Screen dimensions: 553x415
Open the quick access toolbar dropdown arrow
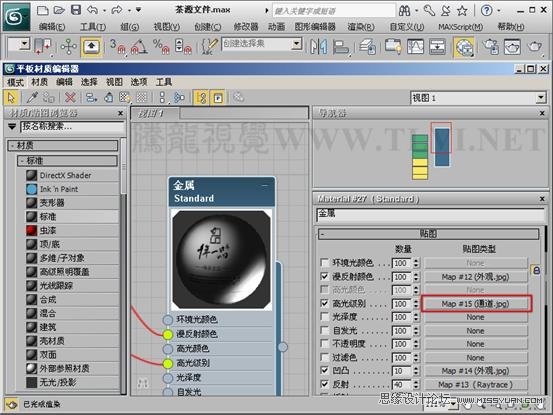pyautogui.click(x=139, y=10)
